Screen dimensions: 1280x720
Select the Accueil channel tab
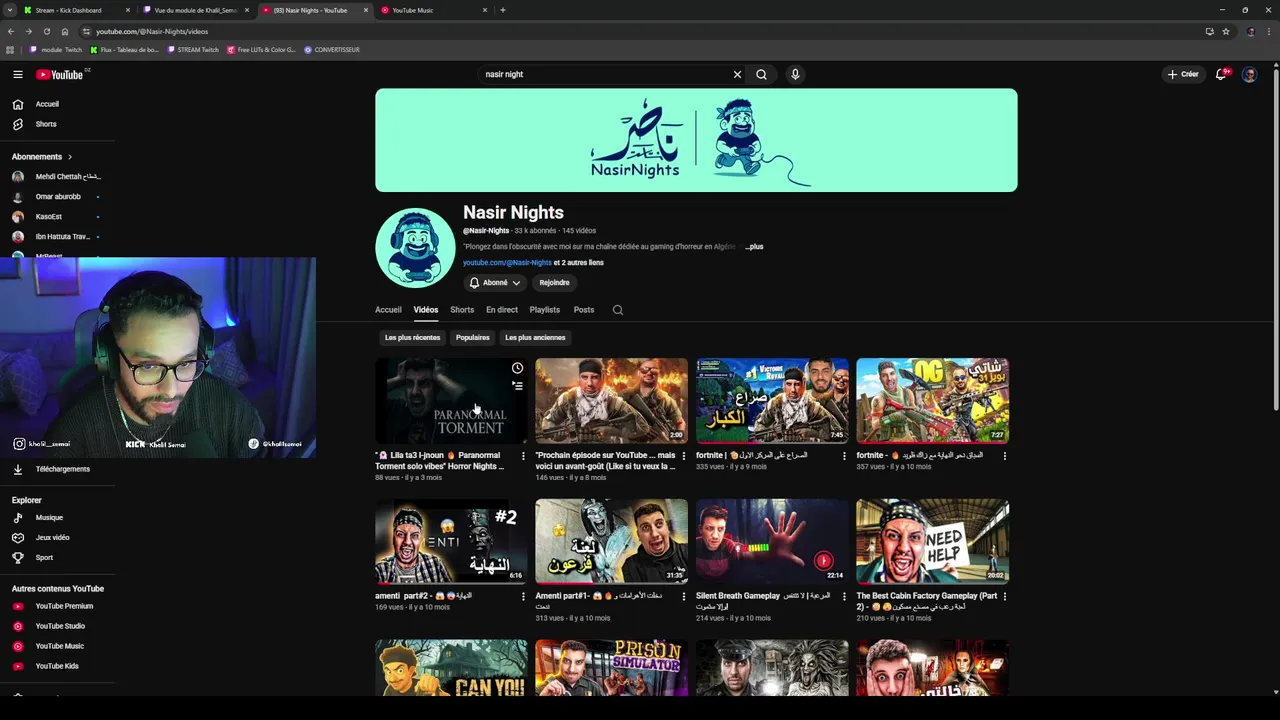[388, 310]
